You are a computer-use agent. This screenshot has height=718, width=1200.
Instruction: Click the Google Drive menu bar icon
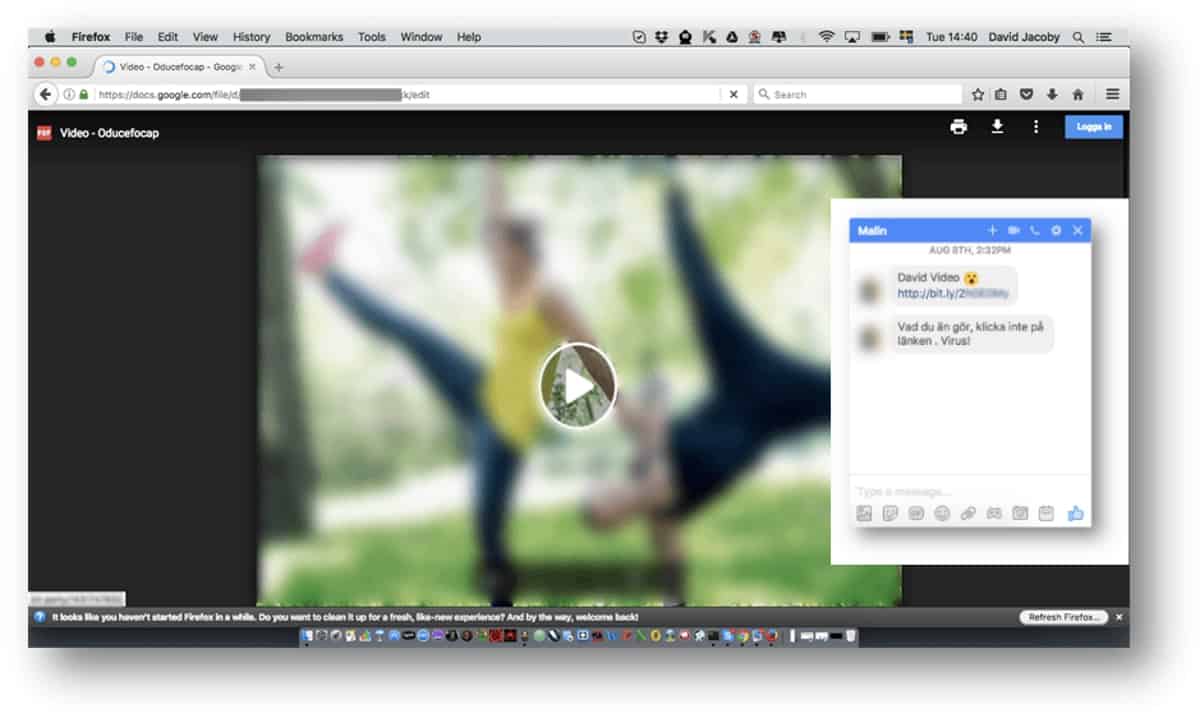point(733,37)
